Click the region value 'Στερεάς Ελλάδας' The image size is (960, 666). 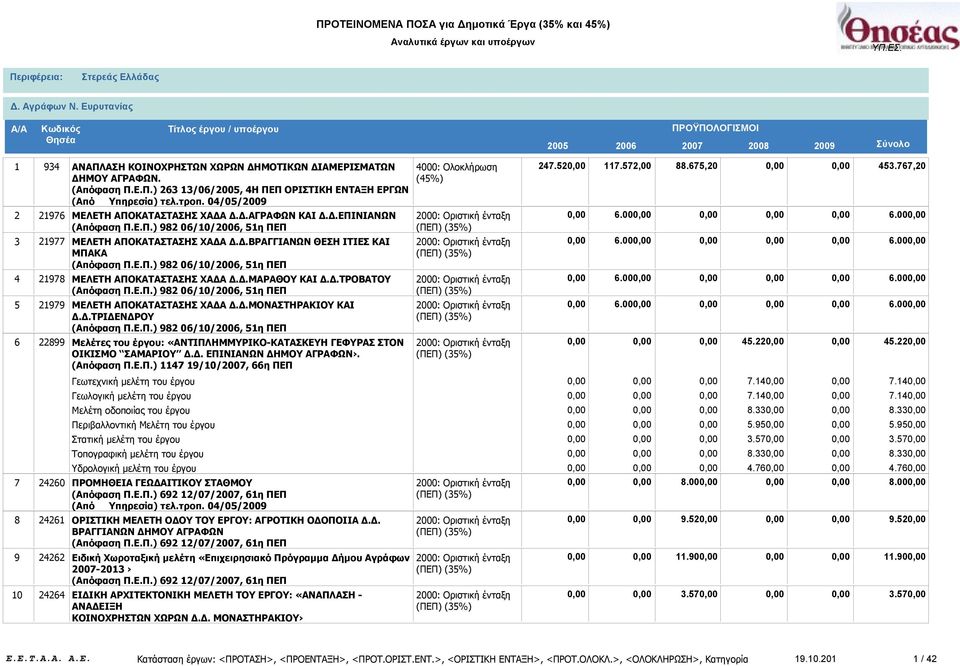tap(120, 77)
